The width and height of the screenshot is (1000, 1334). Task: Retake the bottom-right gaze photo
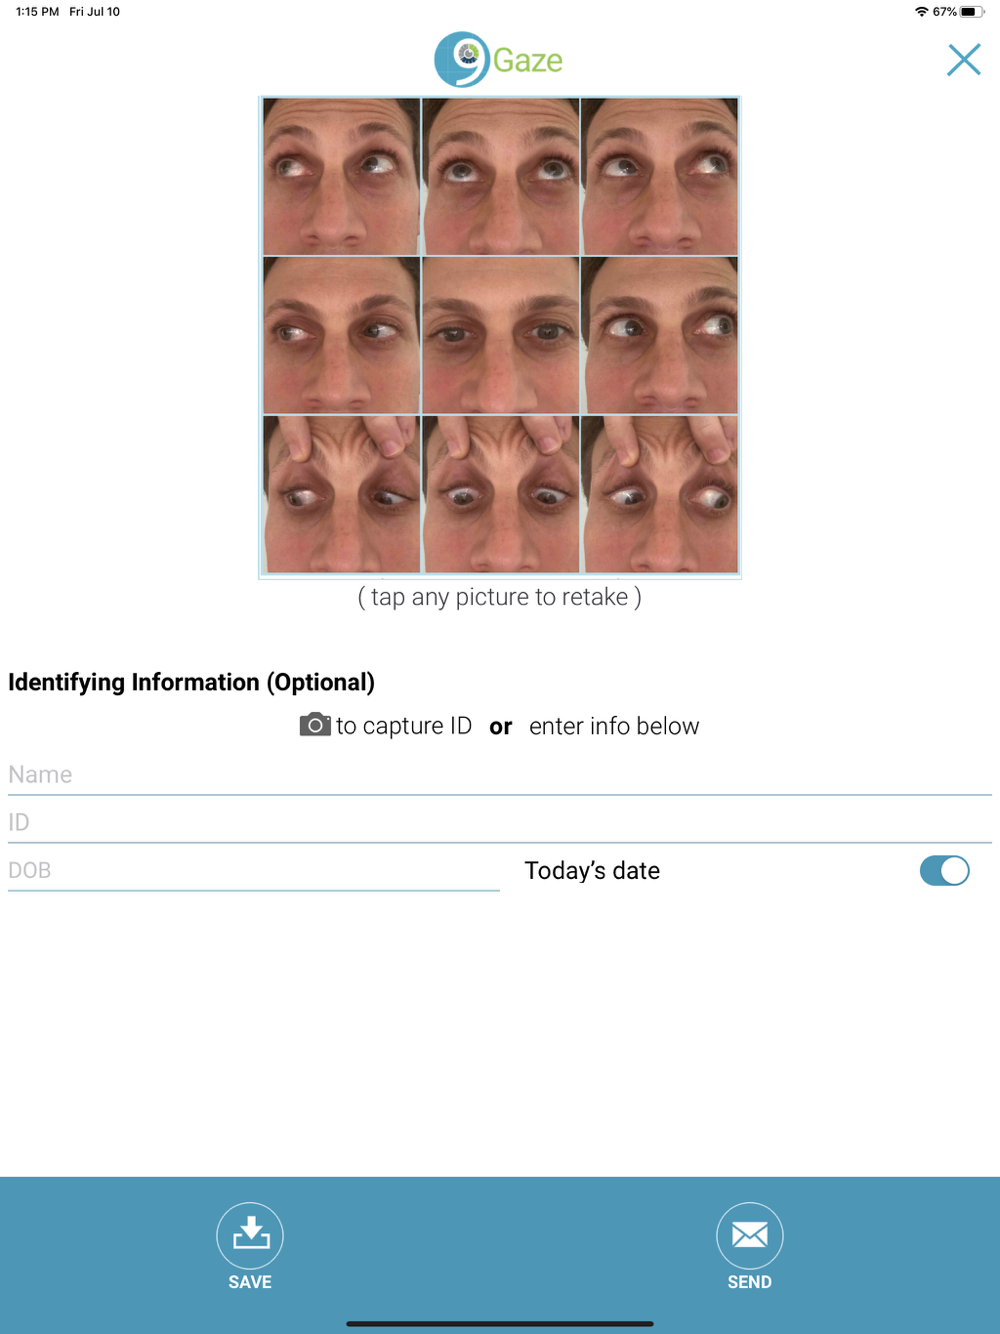pos(659,494)
